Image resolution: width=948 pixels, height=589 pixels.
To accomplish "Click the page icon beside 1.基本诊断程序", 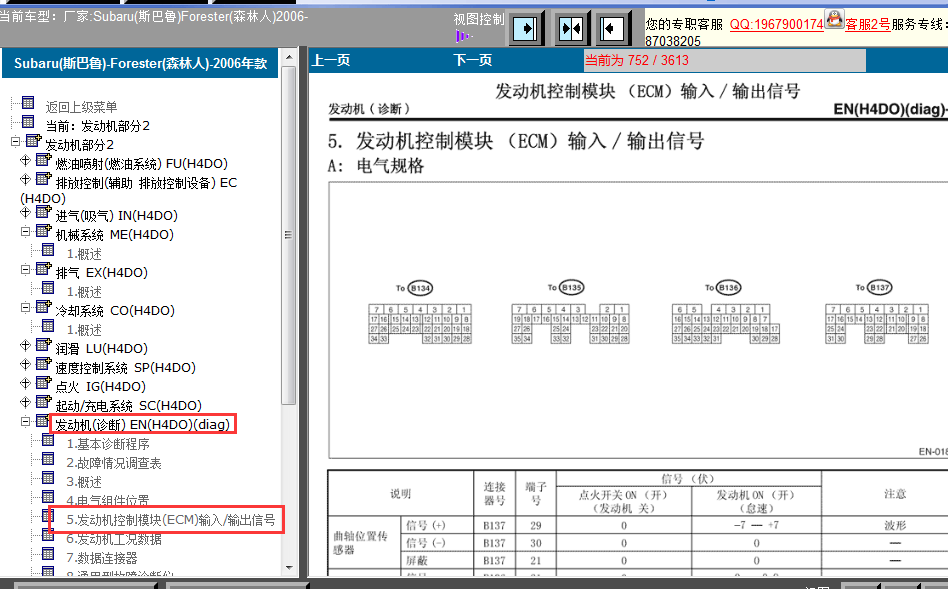I will click(48, 440).
